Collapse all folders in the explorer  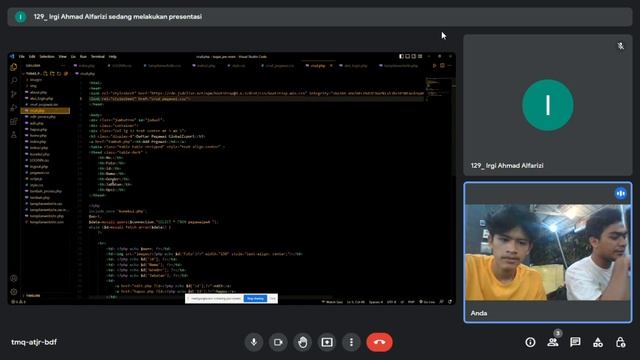(66, 74)
